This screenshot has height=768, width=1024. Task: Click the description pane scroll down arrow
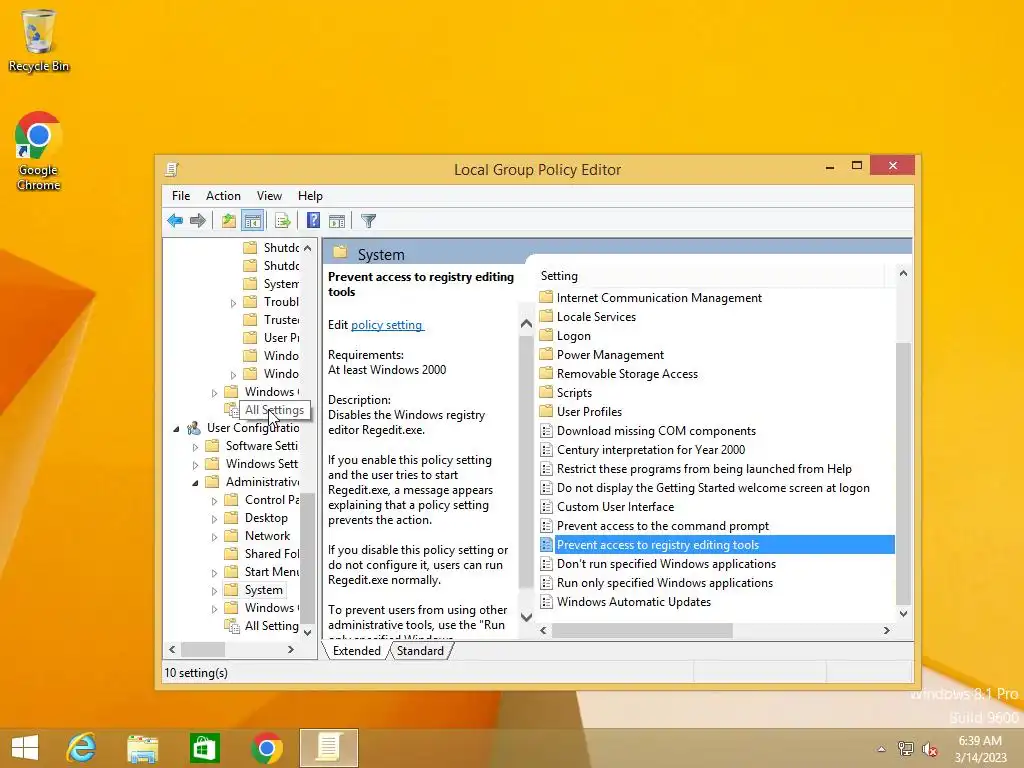click(x=526, y=616)
